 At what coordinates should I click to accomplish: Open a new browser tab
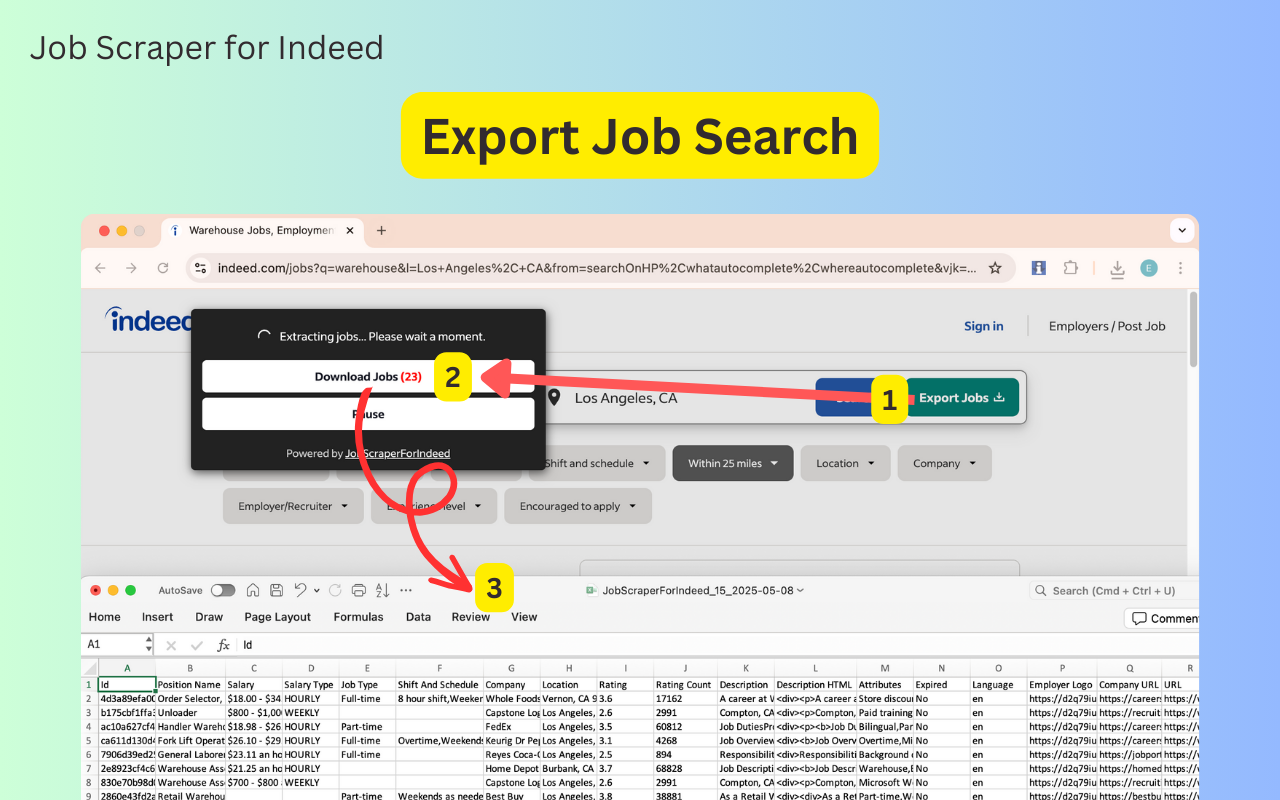tap(380, 230)
